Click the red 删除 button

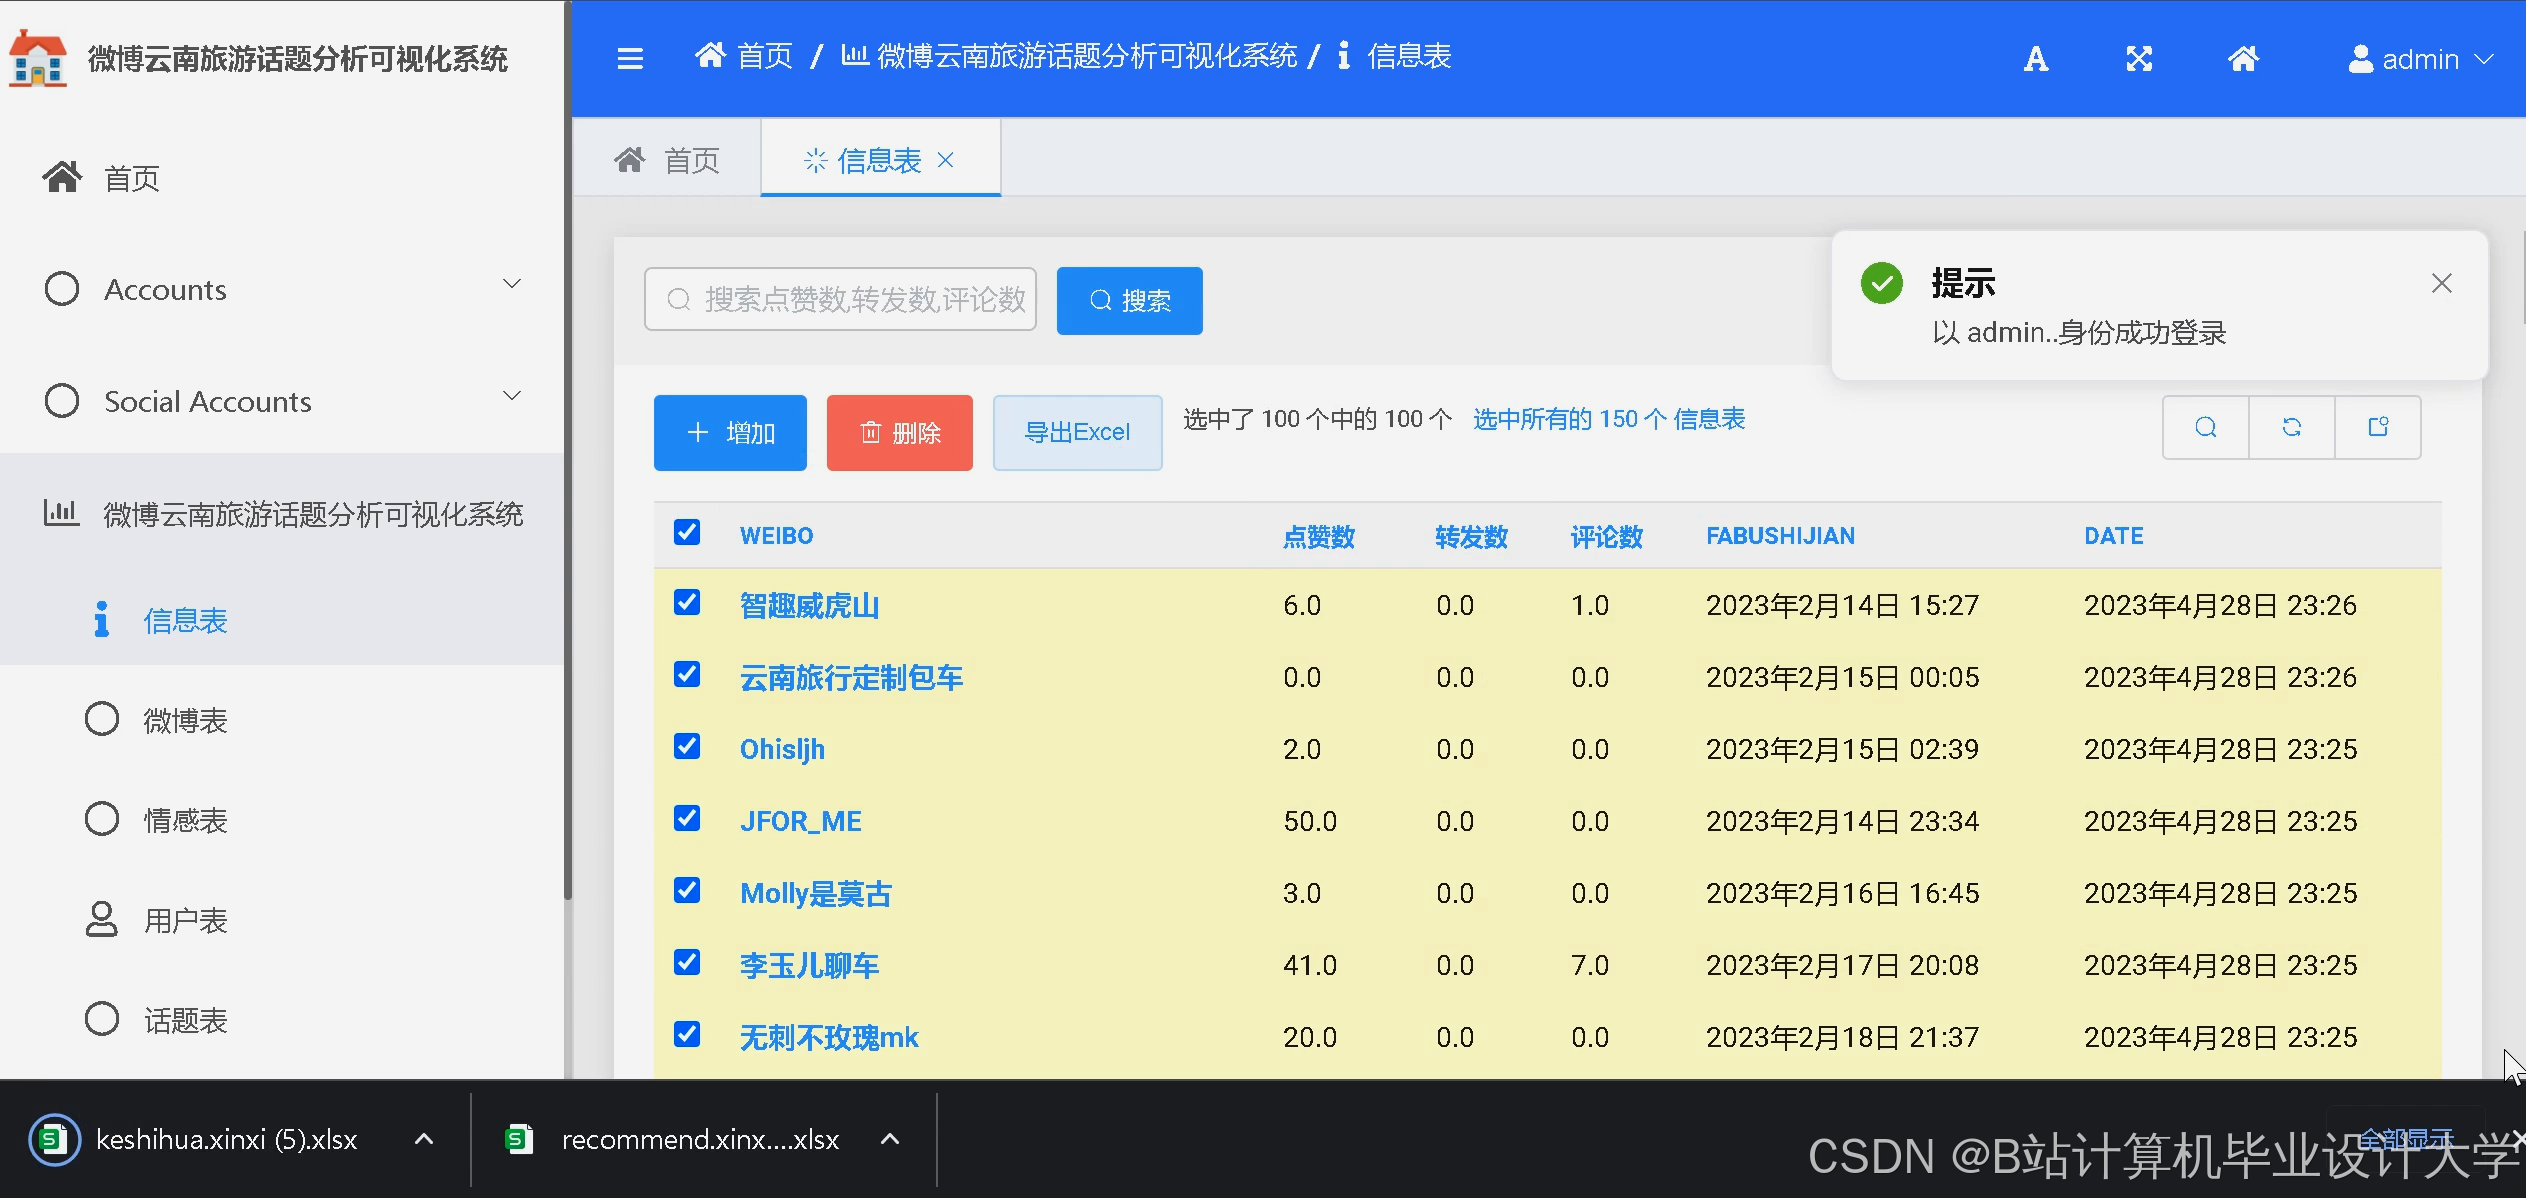coord(899,432)
